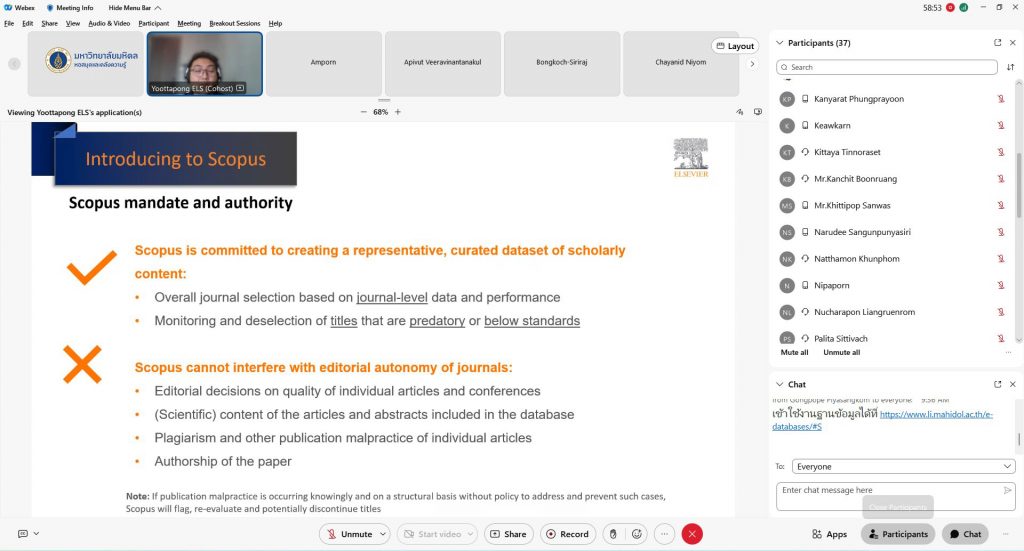
Task: Expand the Unmute audio options arrow
Action: (383, 534)
